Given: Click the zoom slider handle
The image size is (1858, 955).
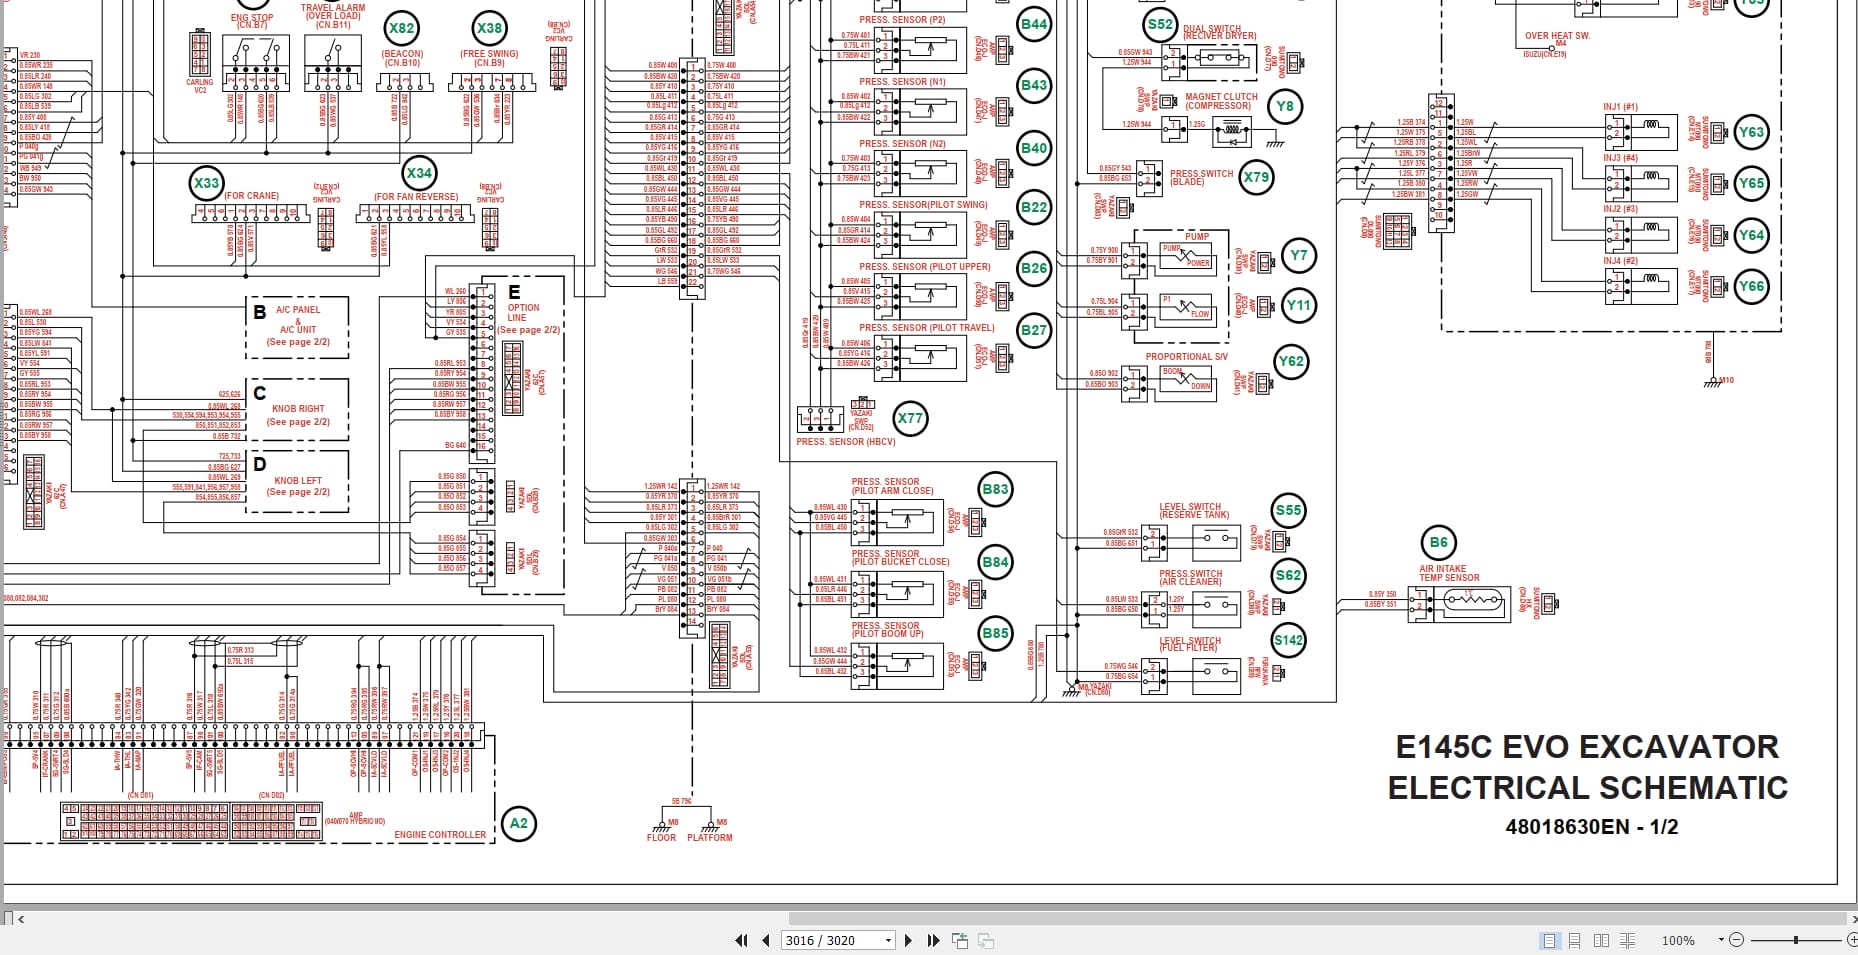Looking at the screenshot, I should (1796, 940).
